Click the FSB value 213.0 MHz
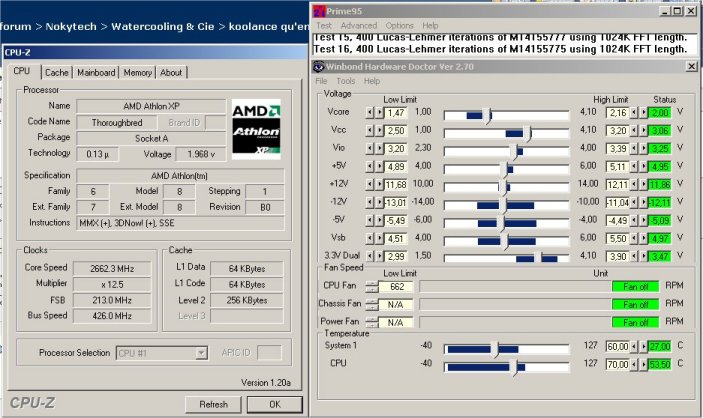 [x=112, y=300]
